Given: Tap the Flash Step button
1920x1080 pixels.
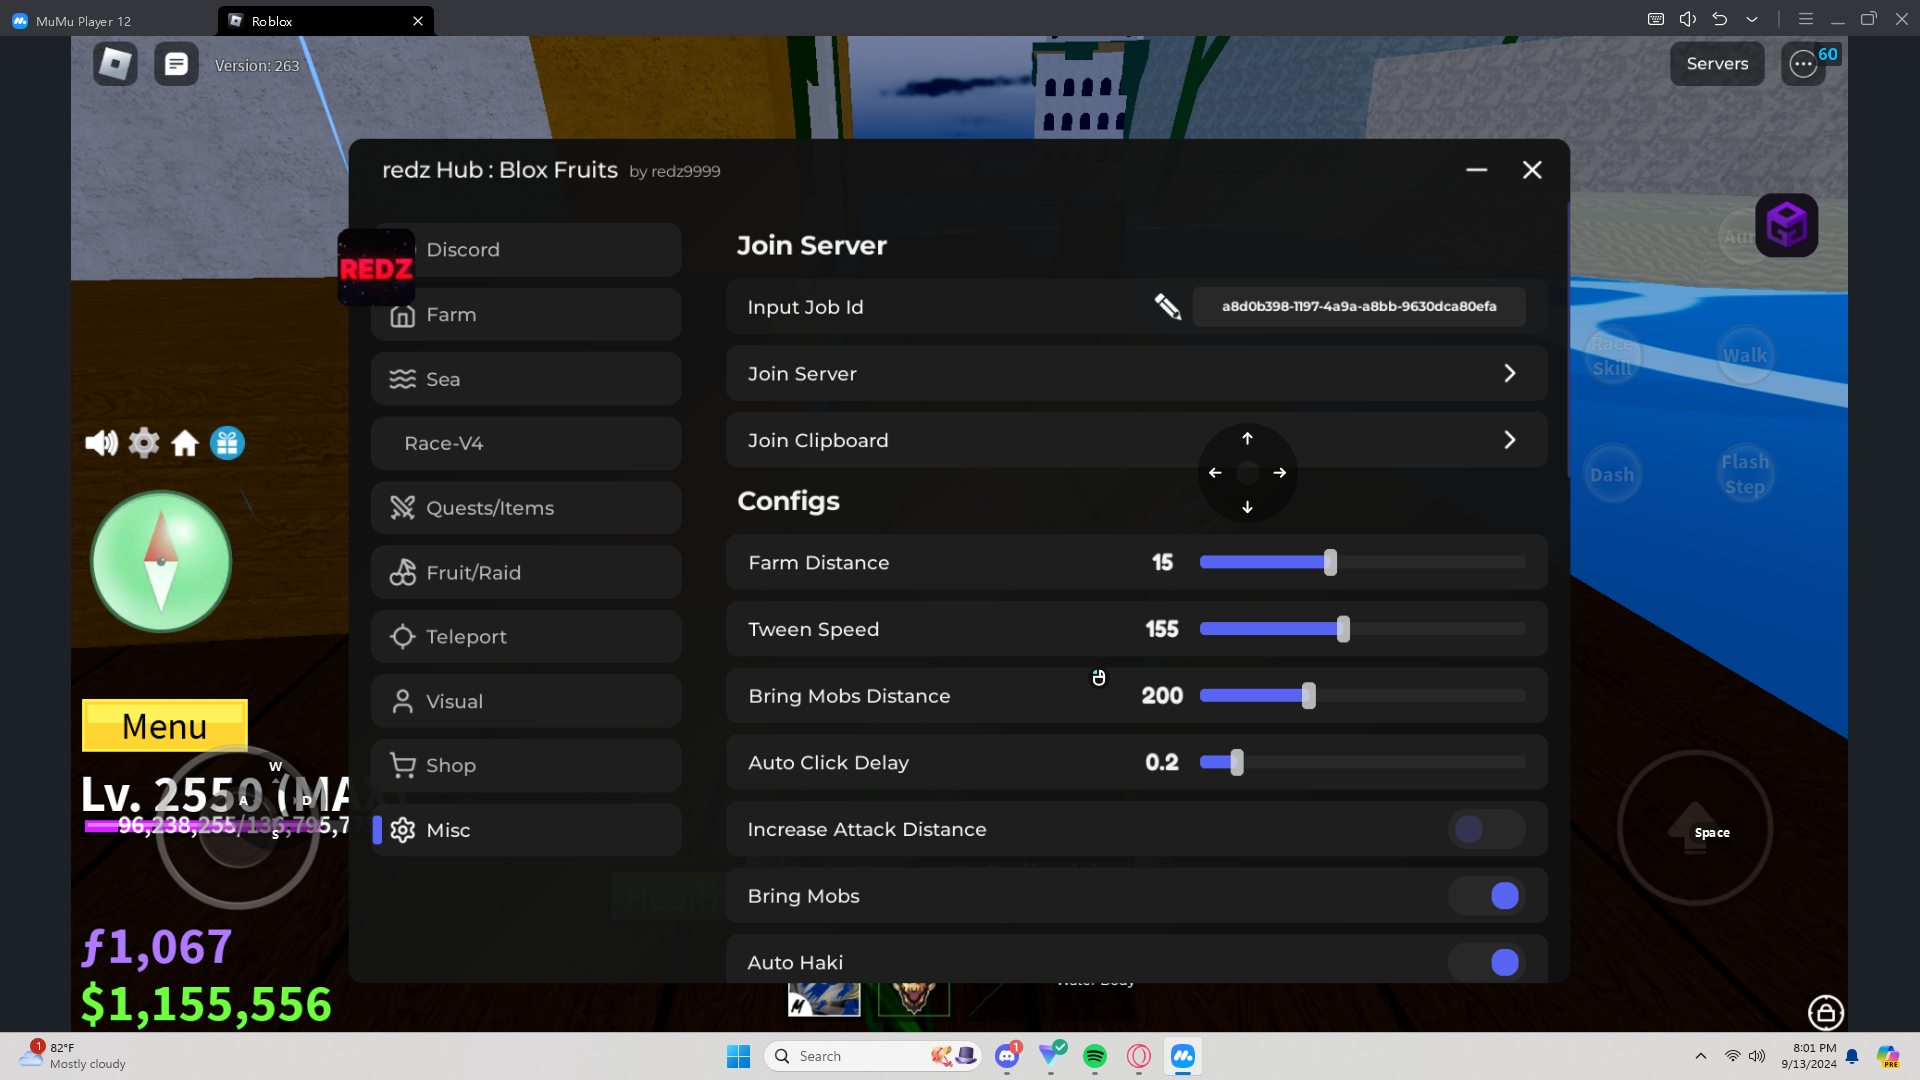Looking at the screenshot, I should coord(1745,475).
